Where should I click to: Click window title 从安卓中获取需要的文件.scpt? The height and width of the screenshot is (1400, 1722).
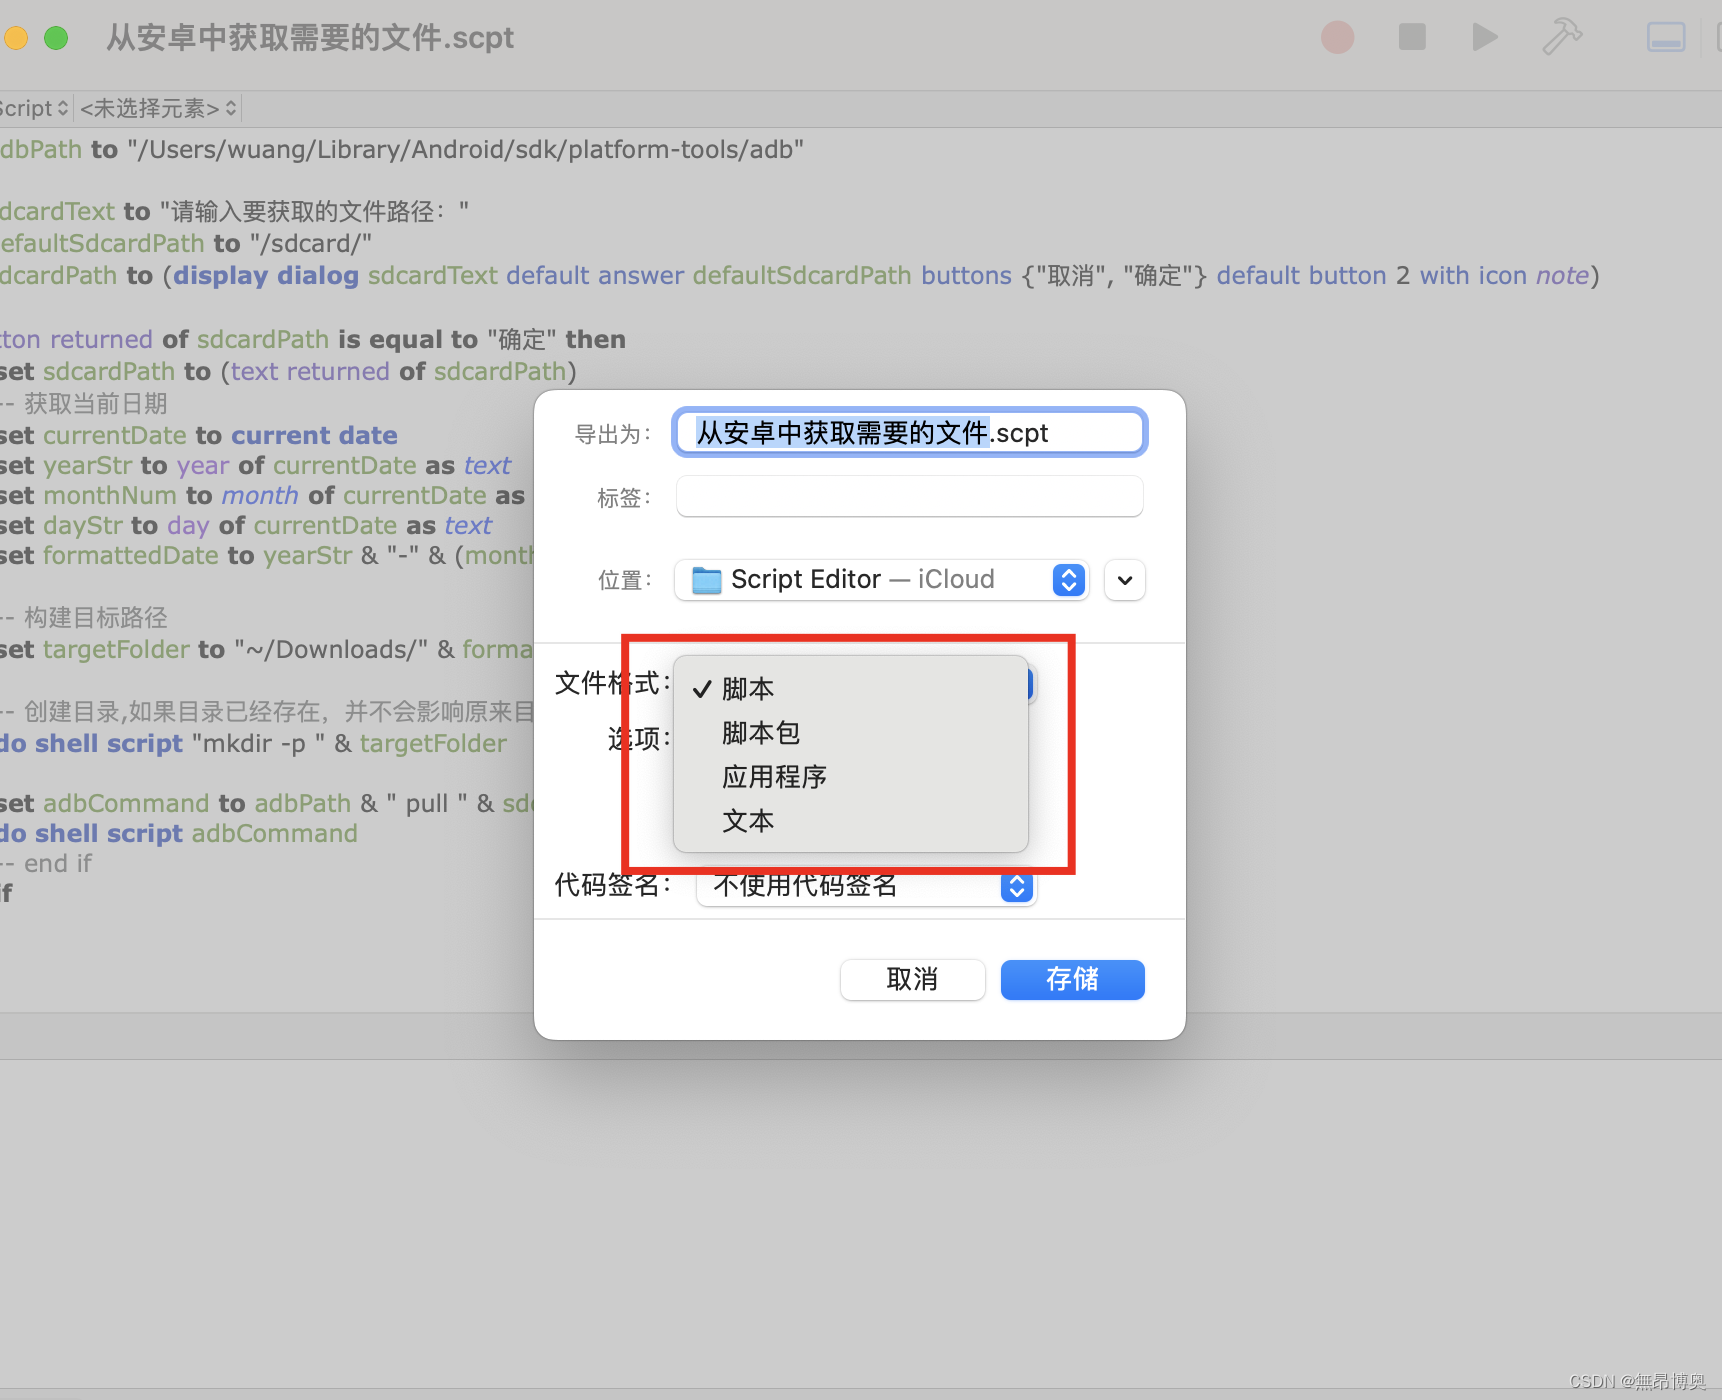(310, 38)
